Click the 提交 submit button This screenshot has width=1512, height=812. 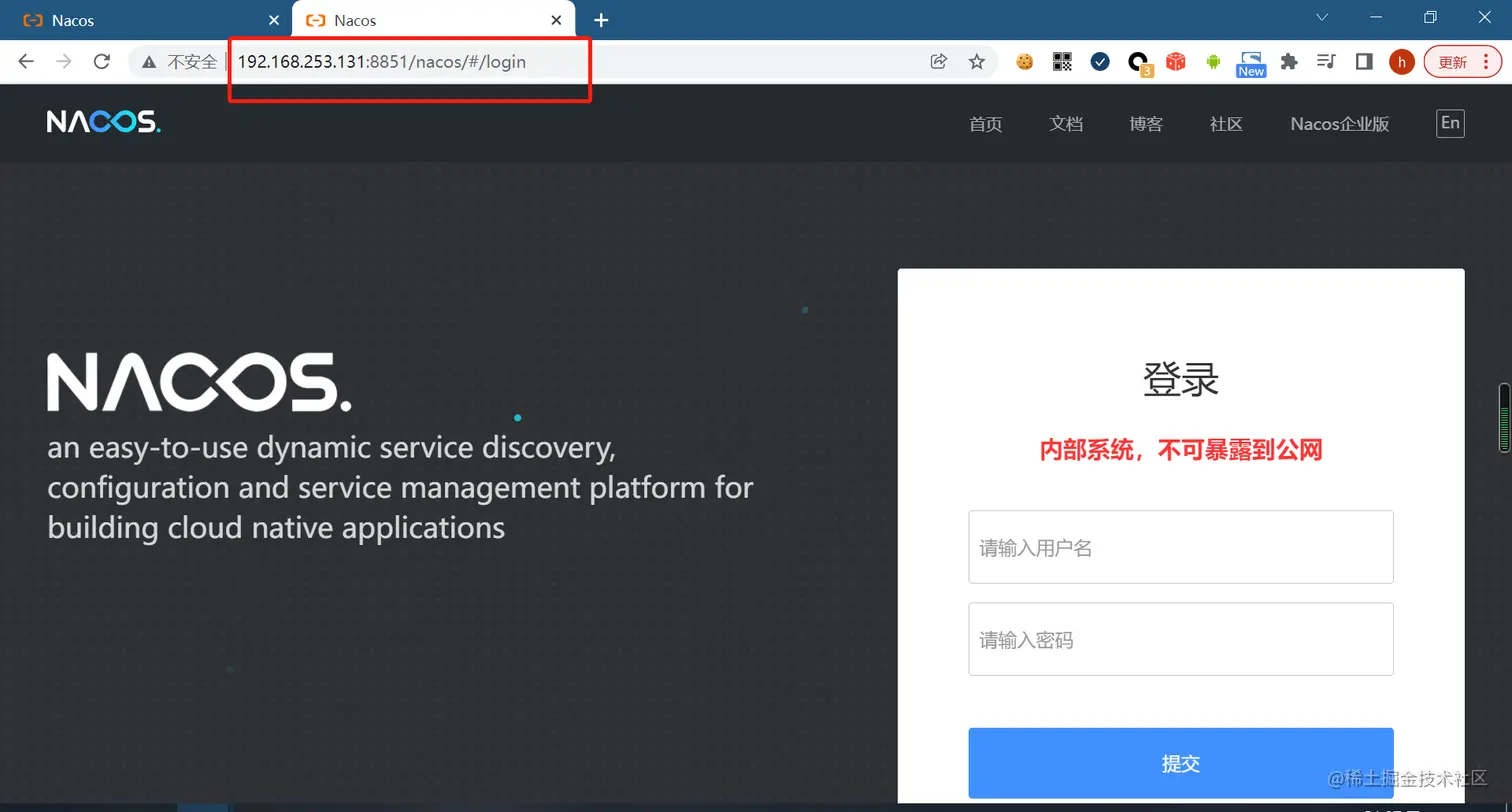tap(1181, 763)
